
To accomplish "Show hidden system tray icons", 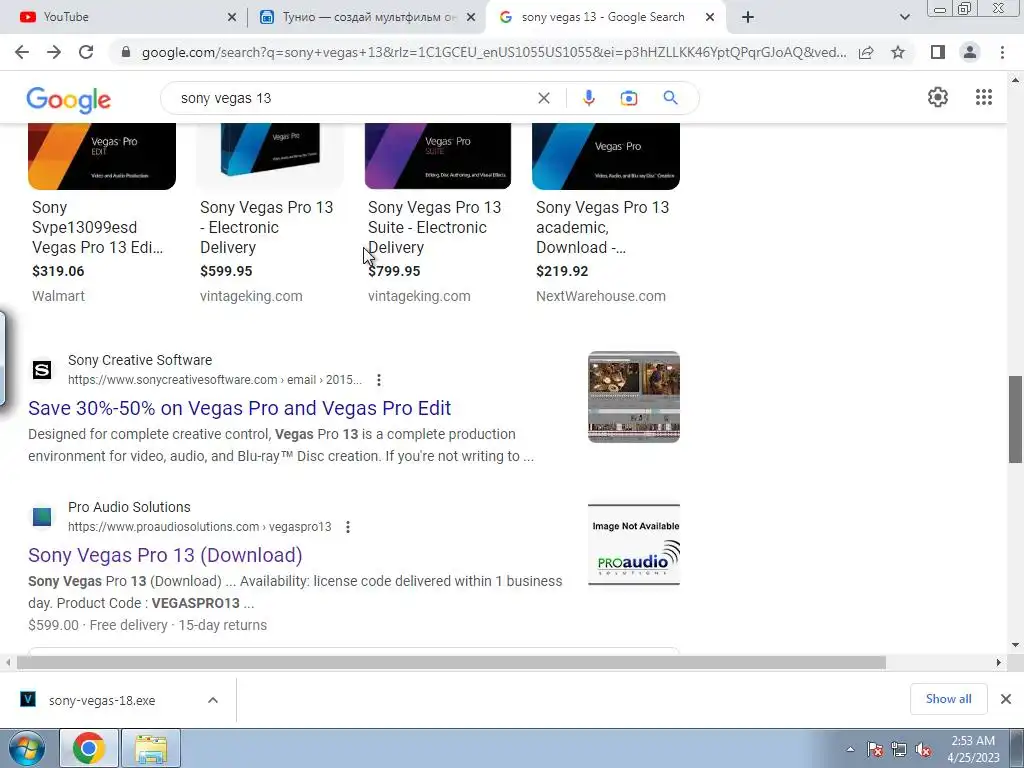I will [x=850, y=750].
